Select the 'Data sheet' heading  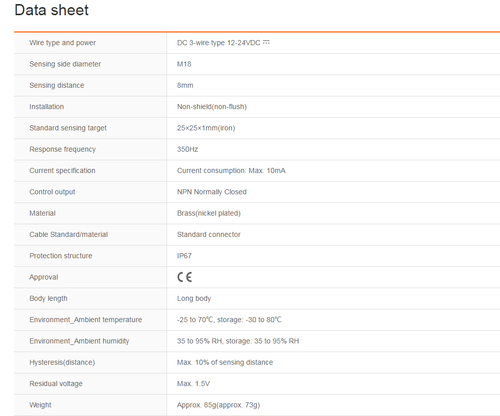pos(52,10)
